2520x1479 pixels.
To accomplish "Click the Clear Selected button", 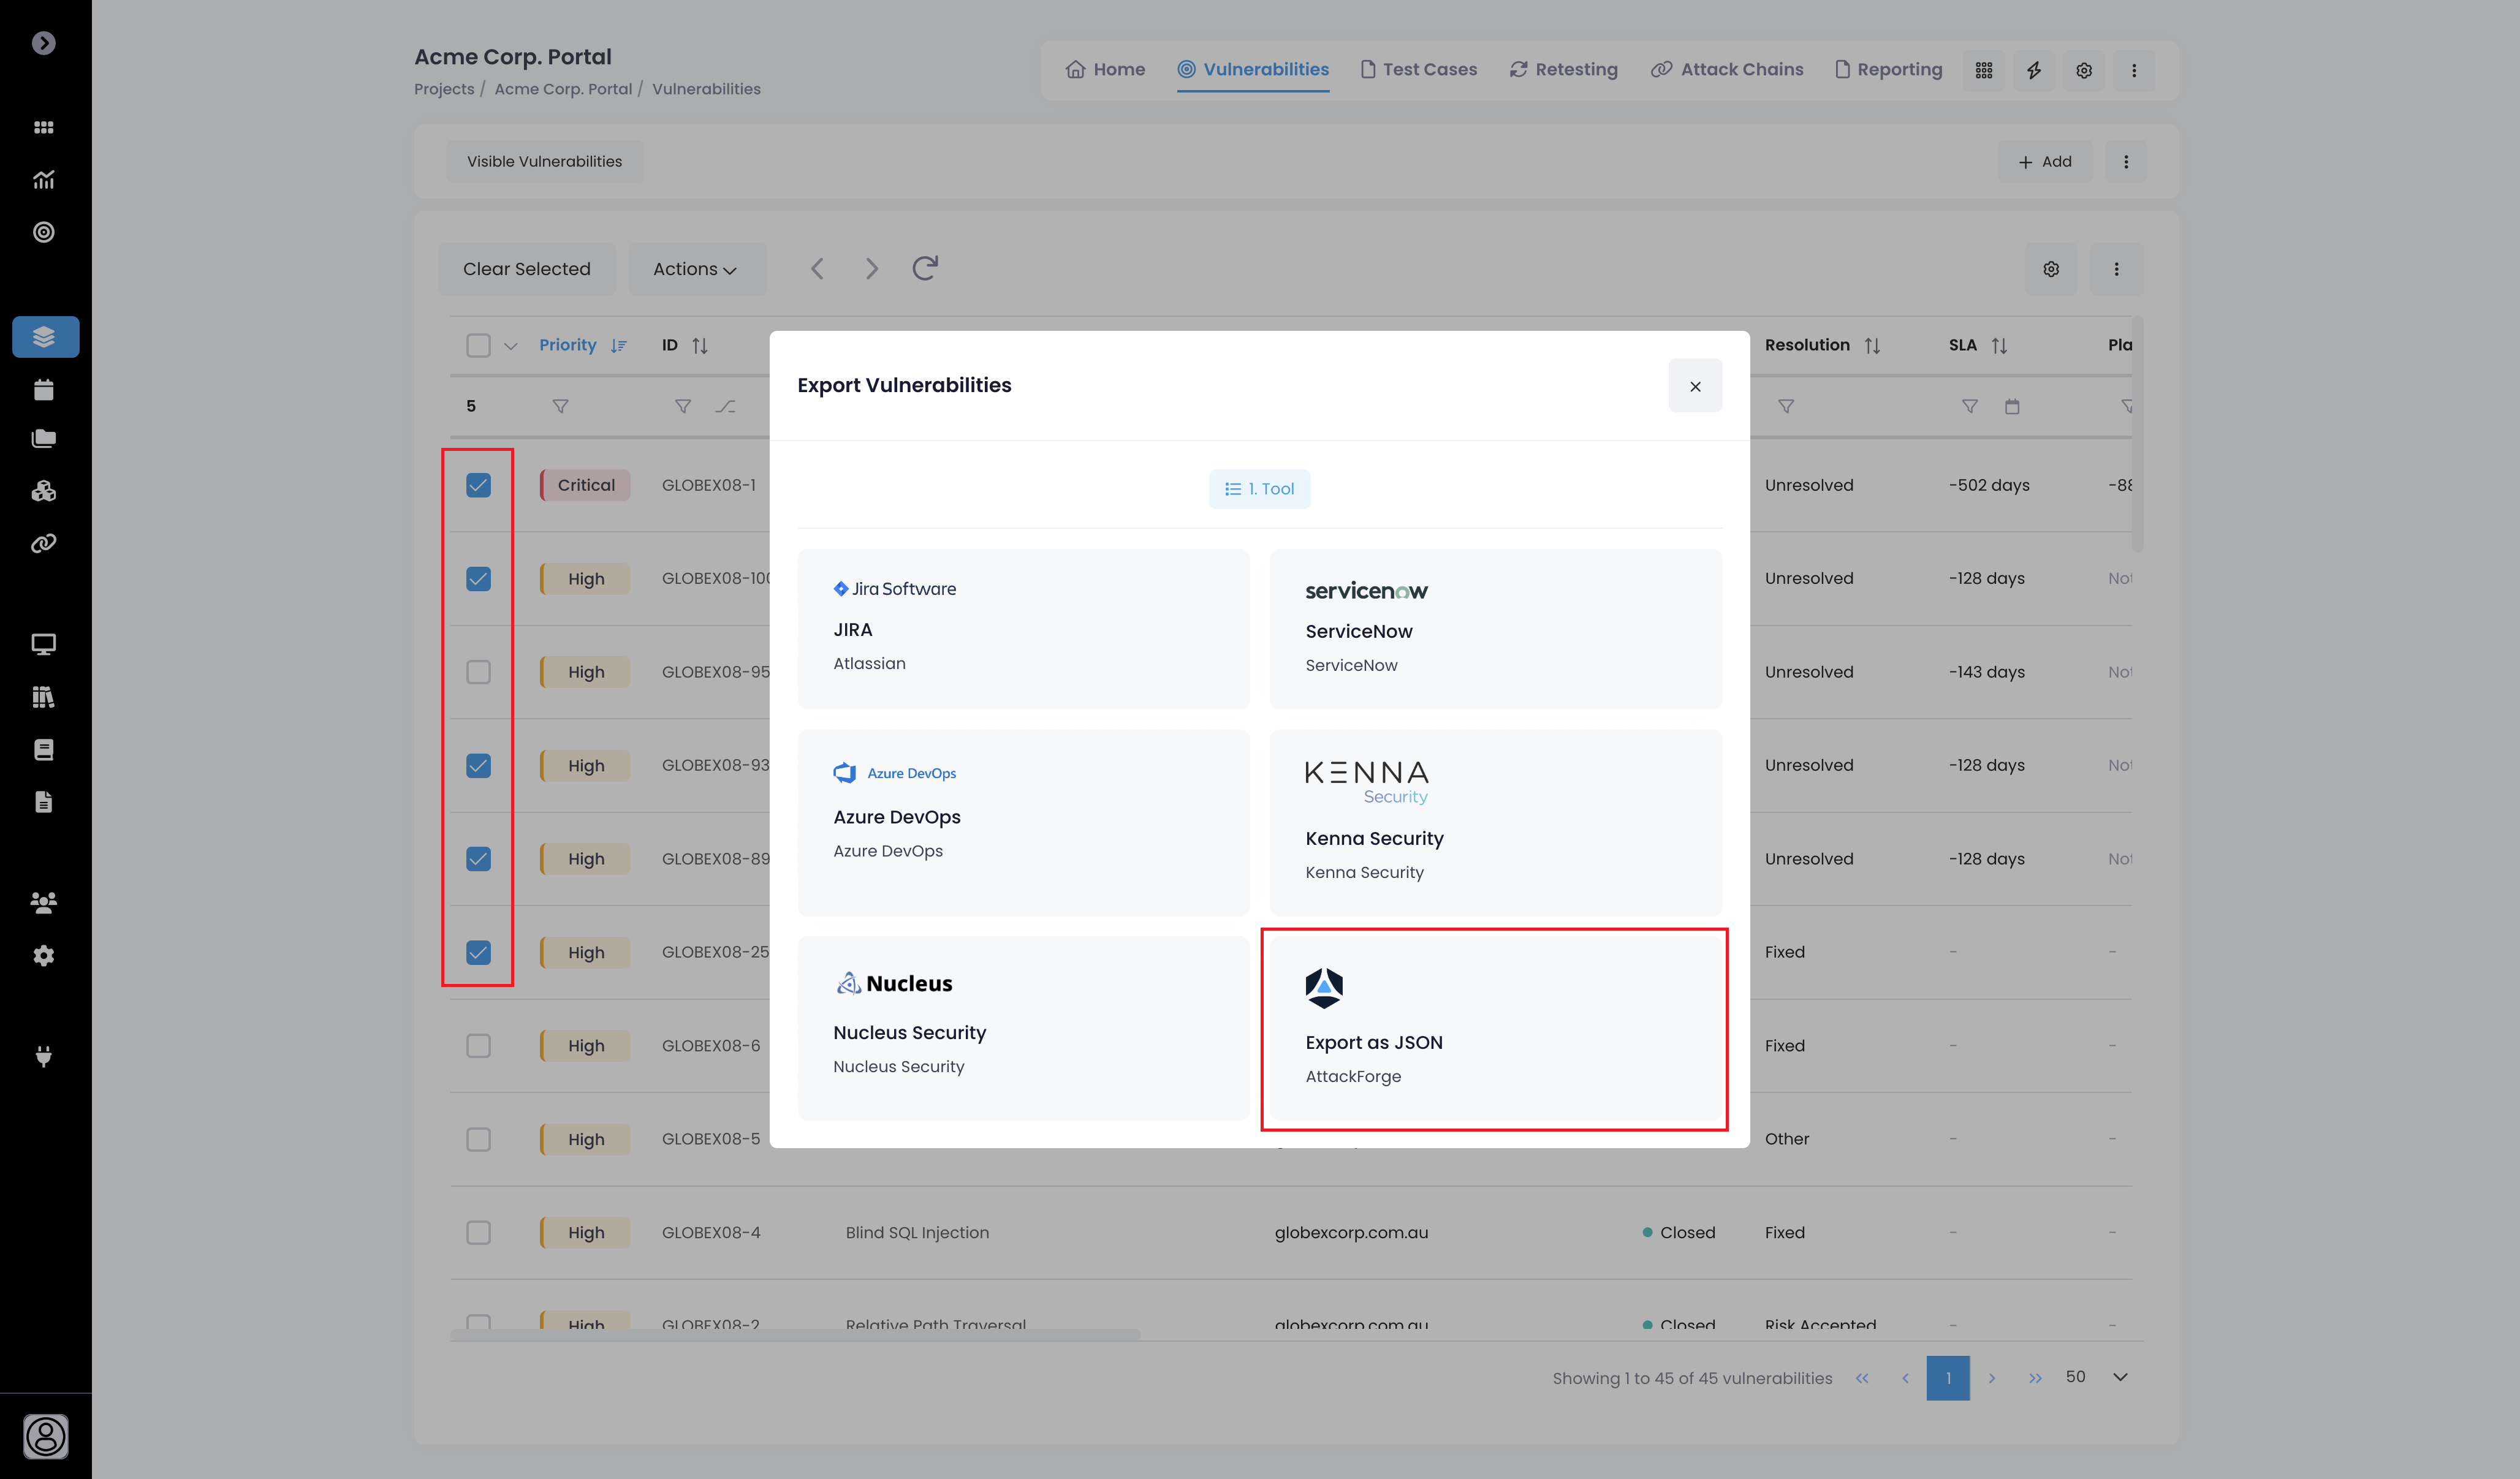I will click(x=526, y=269).
